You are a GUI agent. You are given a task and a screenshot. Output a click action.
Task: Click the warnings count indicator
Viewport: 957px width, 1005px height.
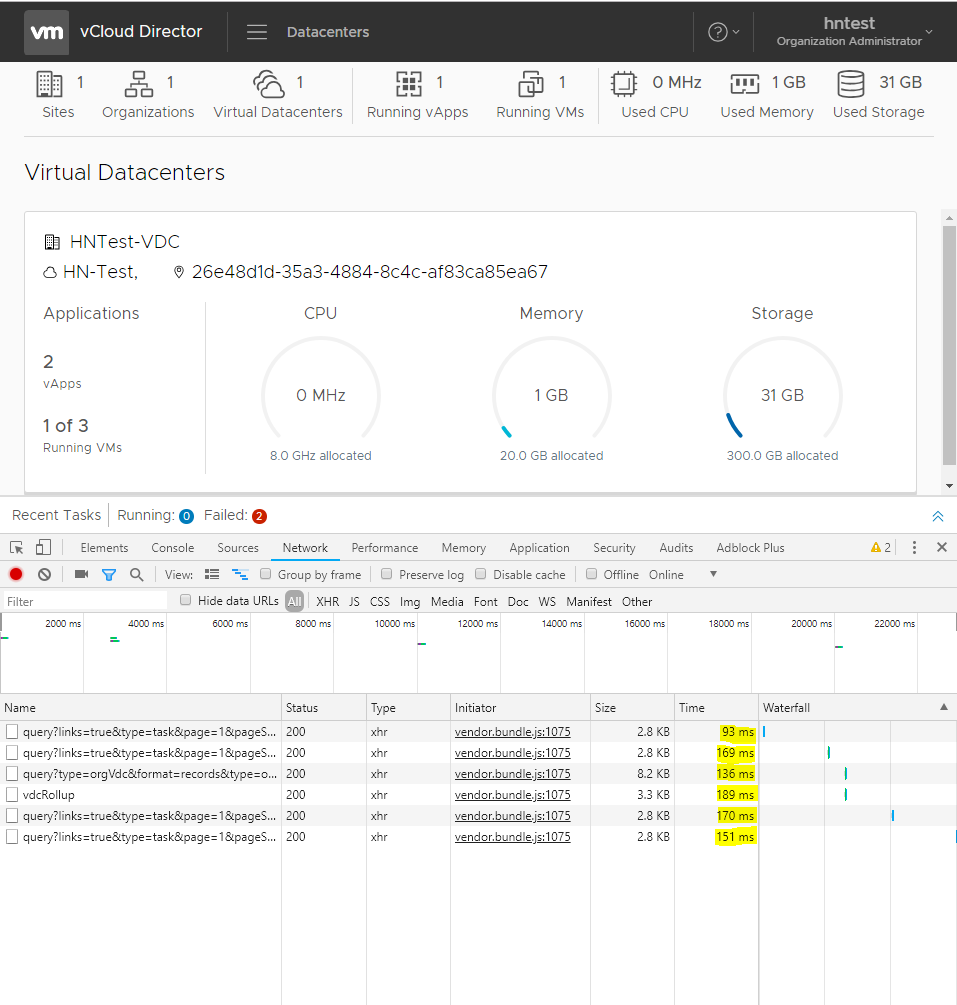(881, 547)
